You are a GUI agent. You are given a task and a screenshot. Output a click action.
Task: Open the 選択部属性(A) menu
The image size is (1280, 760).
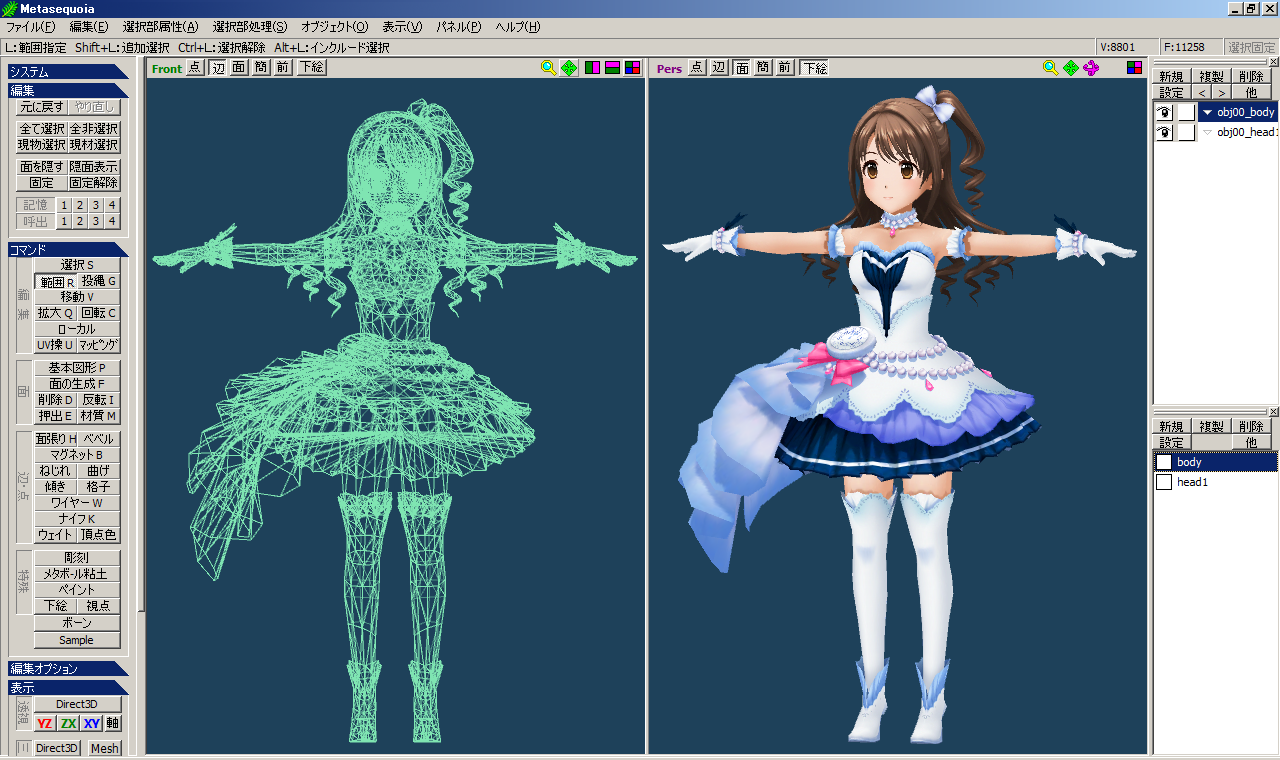click(160, 27)
